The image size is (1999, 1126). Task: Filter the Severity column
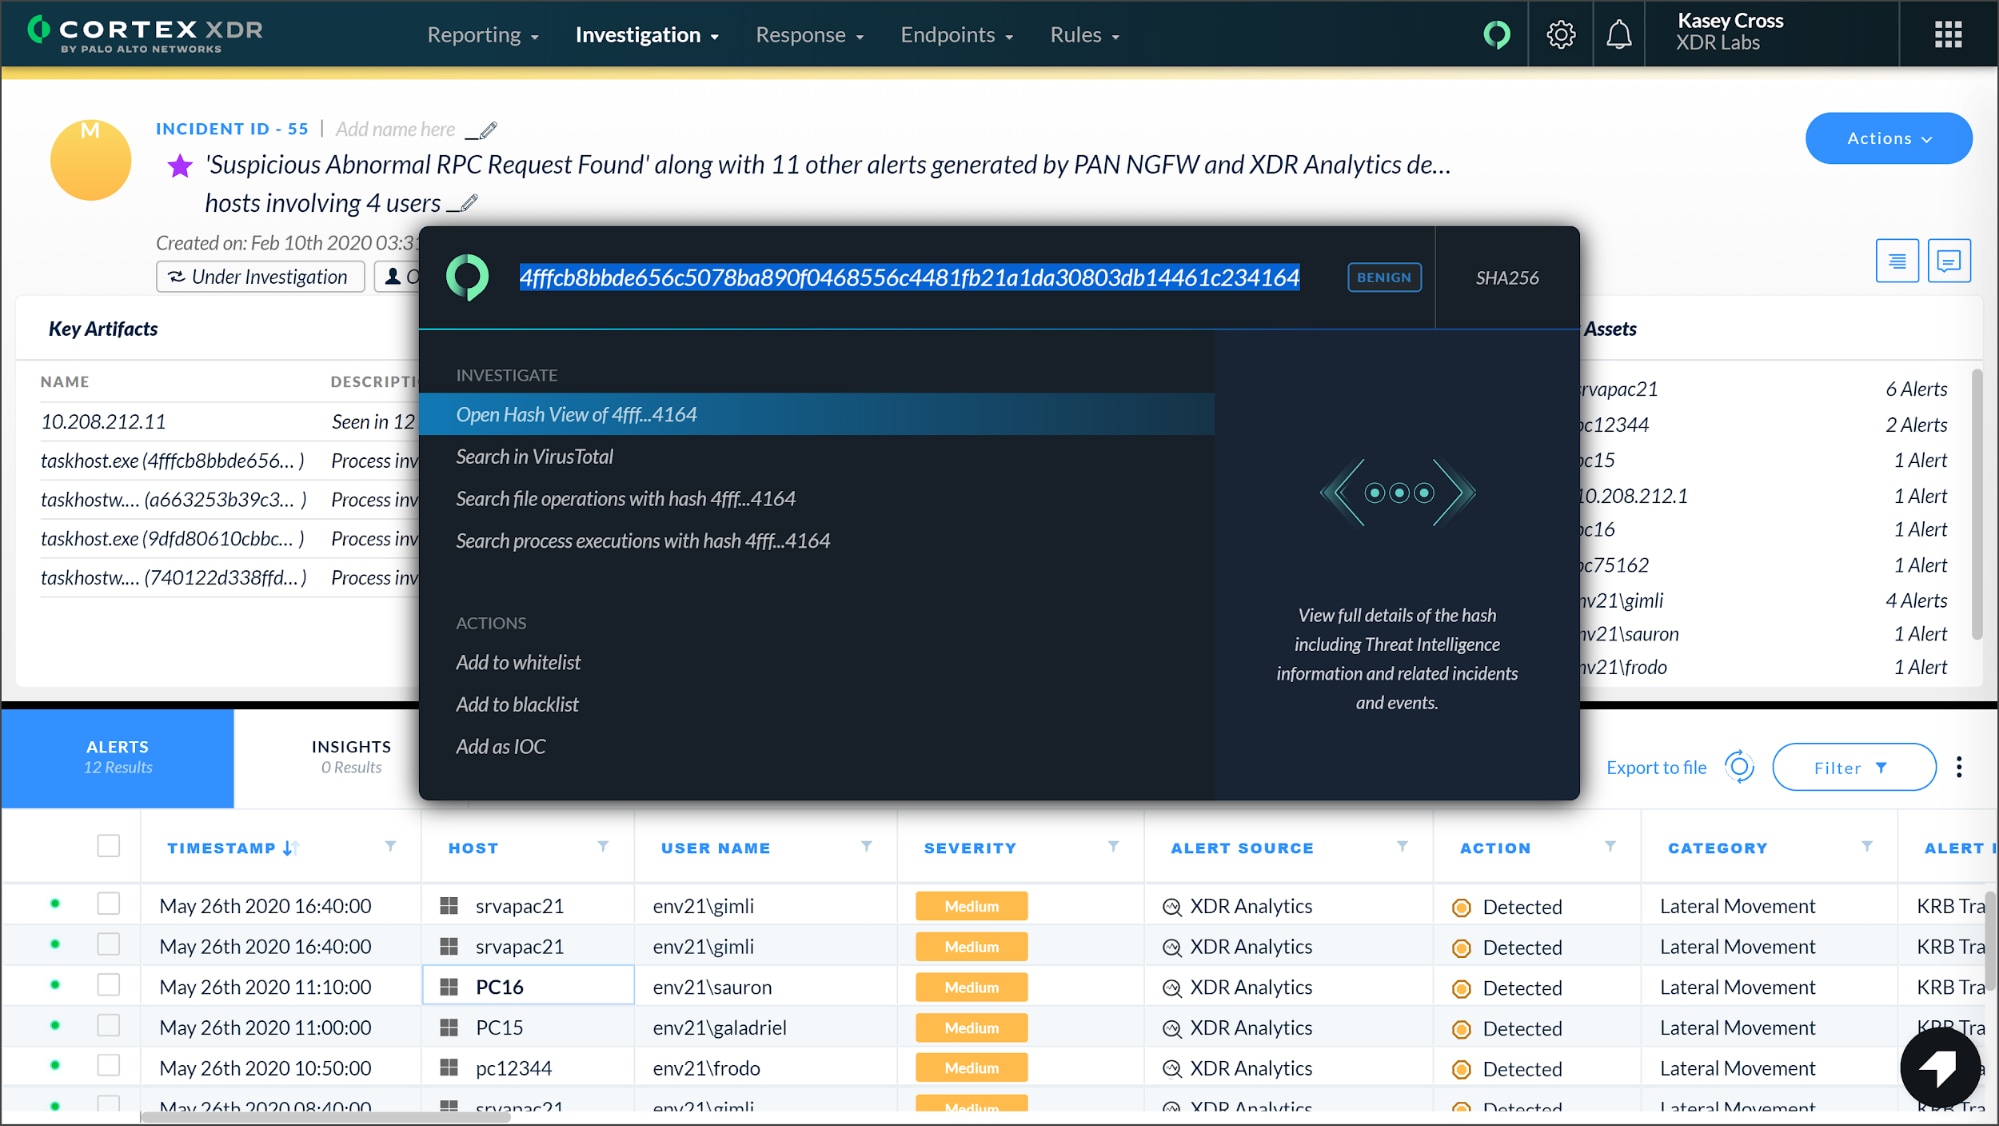tap(1113, 846)
